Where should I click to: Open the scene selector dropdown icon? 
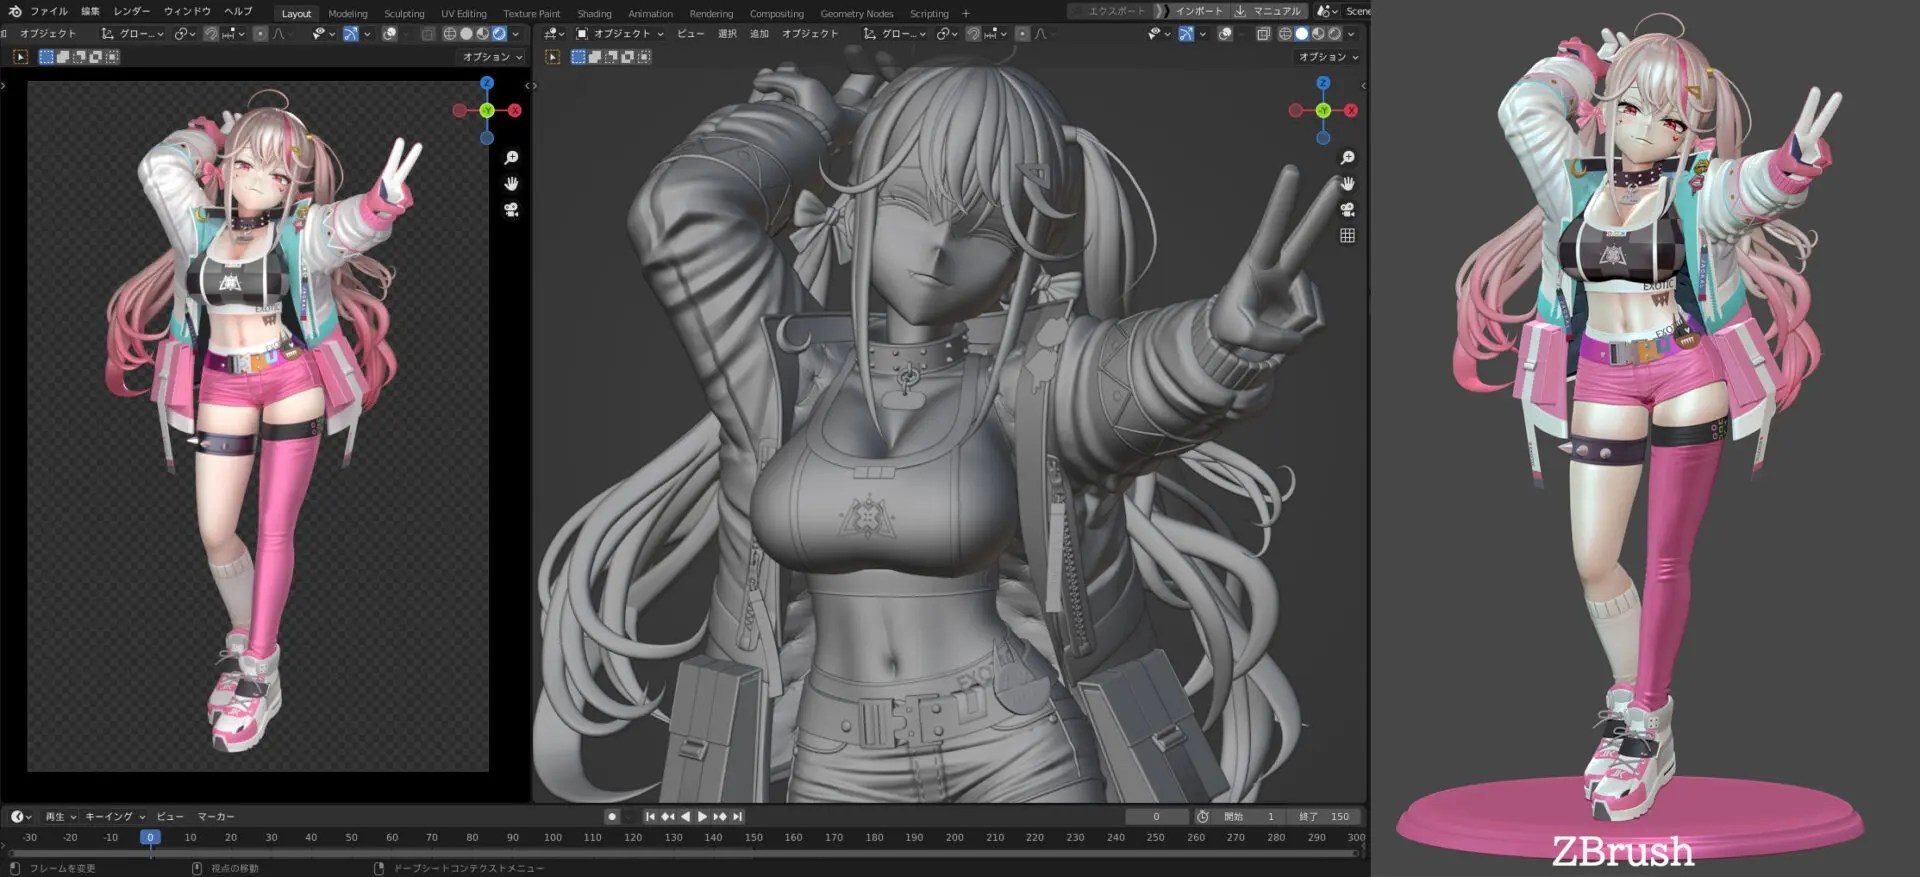point(1327,11)
